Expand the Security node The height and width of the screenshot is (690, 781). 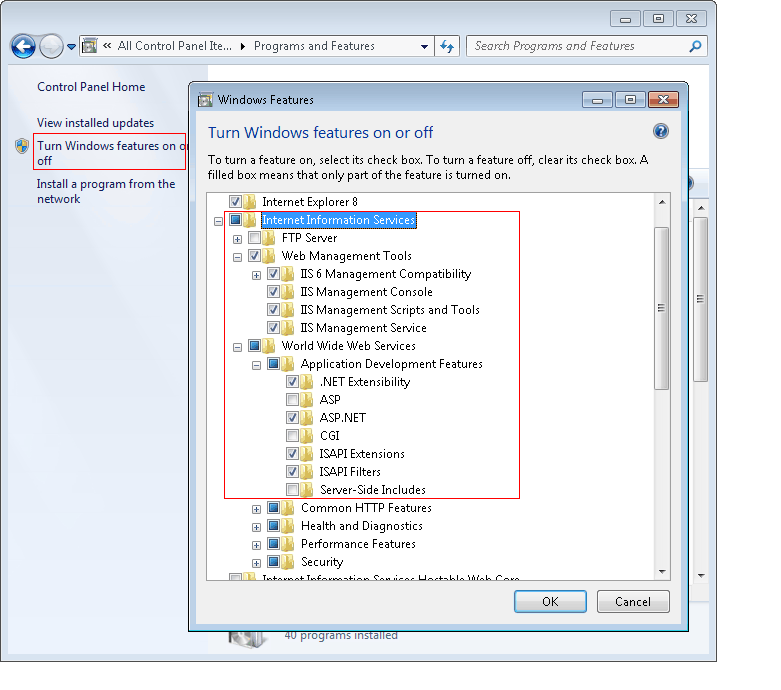[256, 563]
